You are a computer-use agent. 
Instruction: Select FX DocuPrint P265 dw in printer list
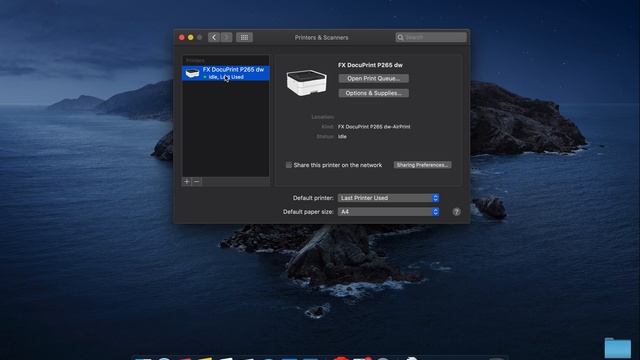(226, 73)
